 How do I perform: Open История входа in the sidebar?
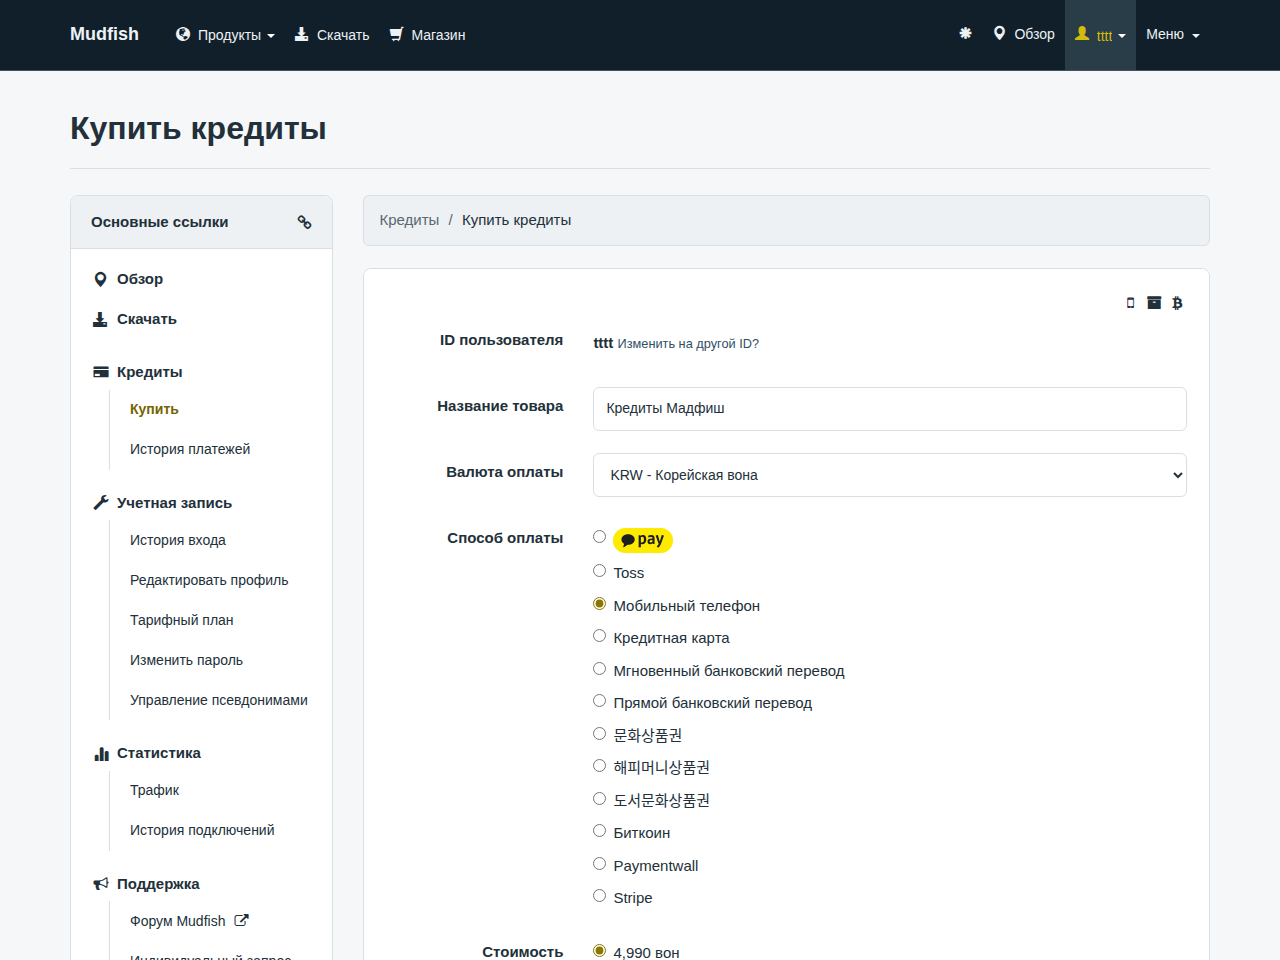178,540
